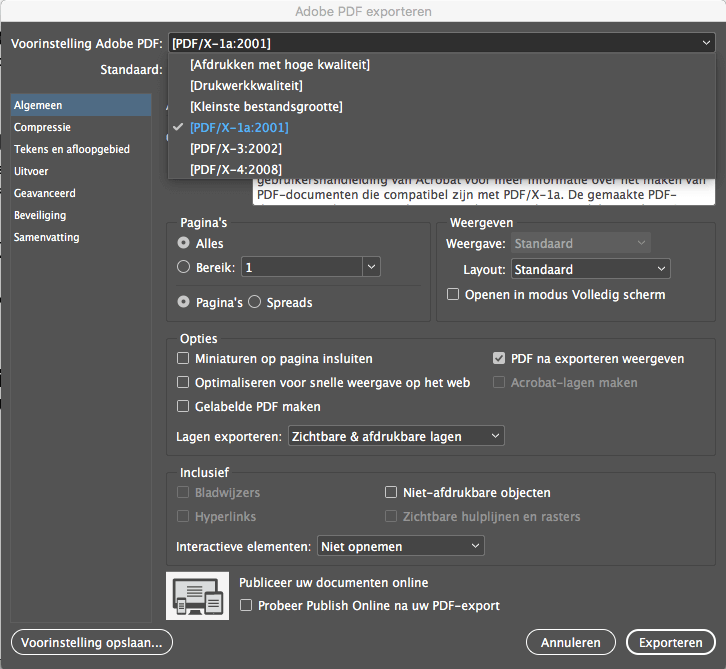The width and height of the screenshot is (726, 669).
Task: Click the Bereik page range field
Action: (x=302, y=267)
